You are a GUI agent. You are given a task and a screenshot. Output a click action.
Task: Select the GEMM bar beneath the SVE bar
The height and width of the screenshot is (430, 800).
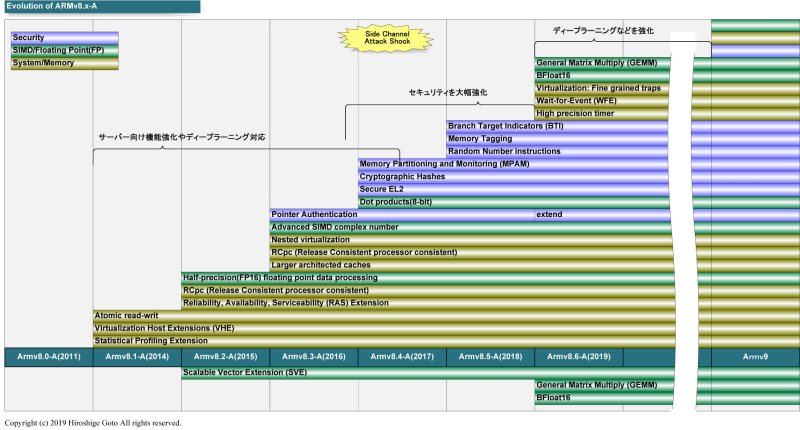click(604, 386)
